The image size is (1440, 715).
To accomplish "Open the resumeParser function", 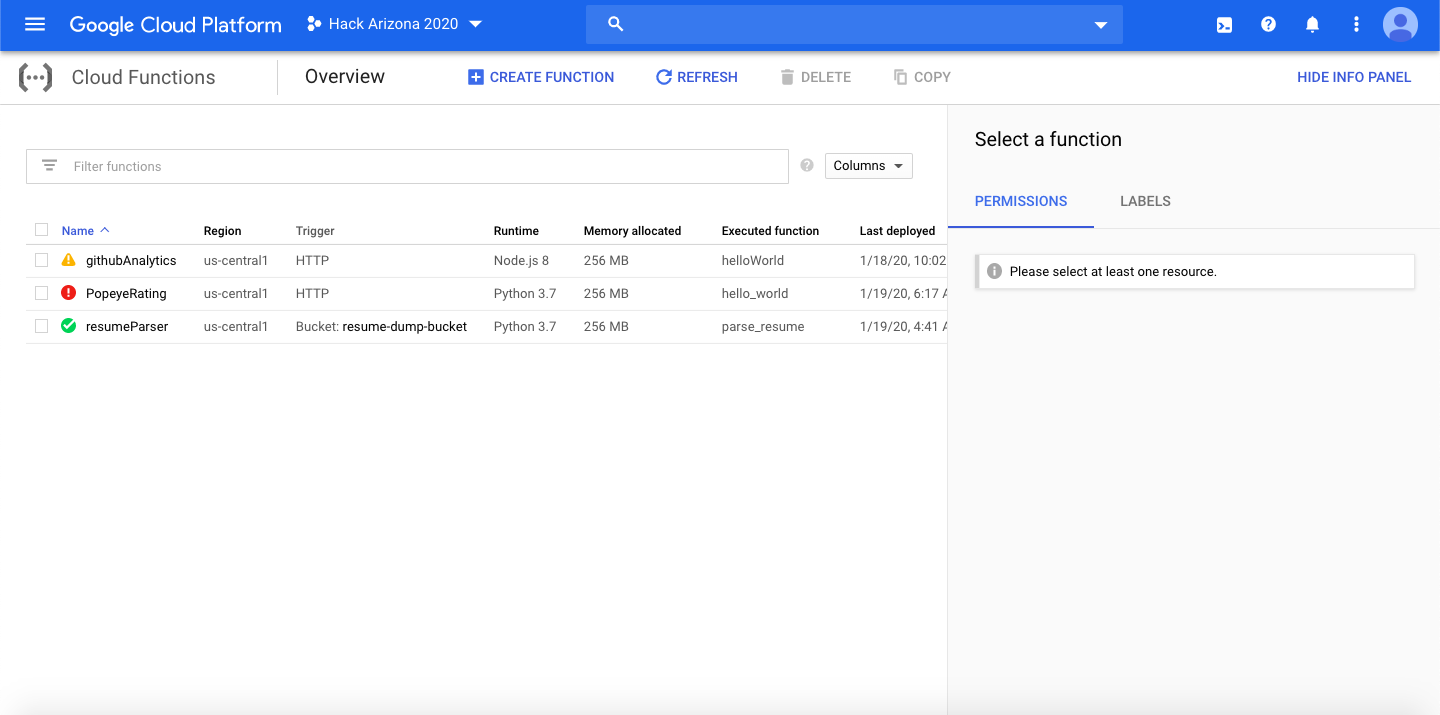I will pyautogui.click(x=127, y=327).
